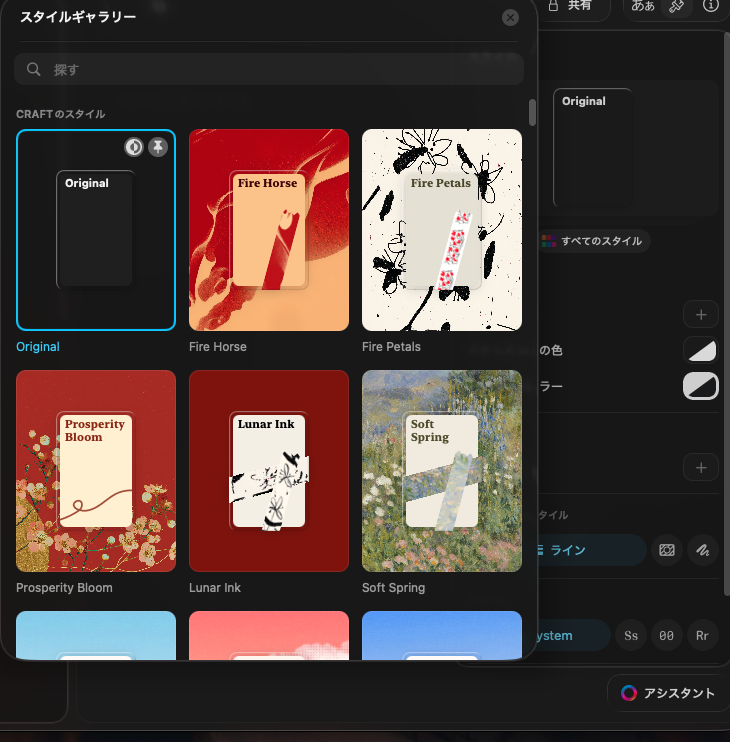Click the info icon in top toolbar
730x742 pixels.
[711, 6]
